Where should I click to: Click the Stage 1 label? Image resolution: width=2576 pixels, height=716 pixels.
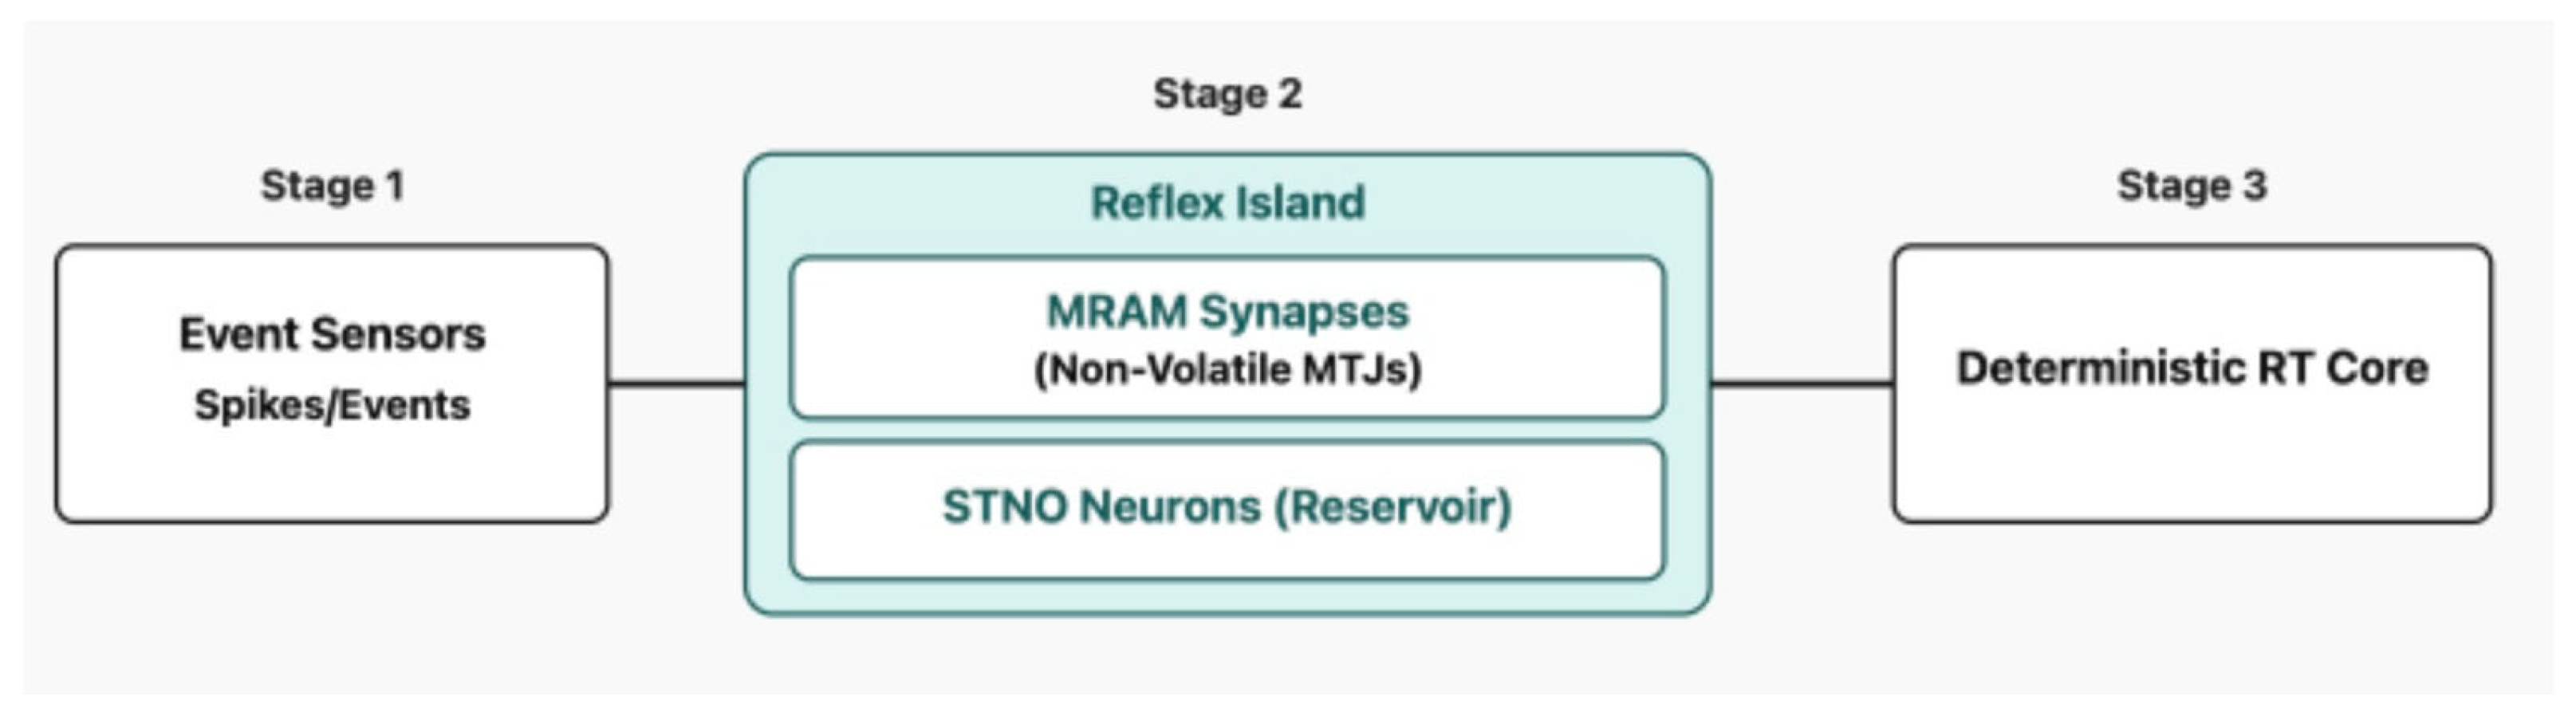pyautogui.click(x=332, y=186)
